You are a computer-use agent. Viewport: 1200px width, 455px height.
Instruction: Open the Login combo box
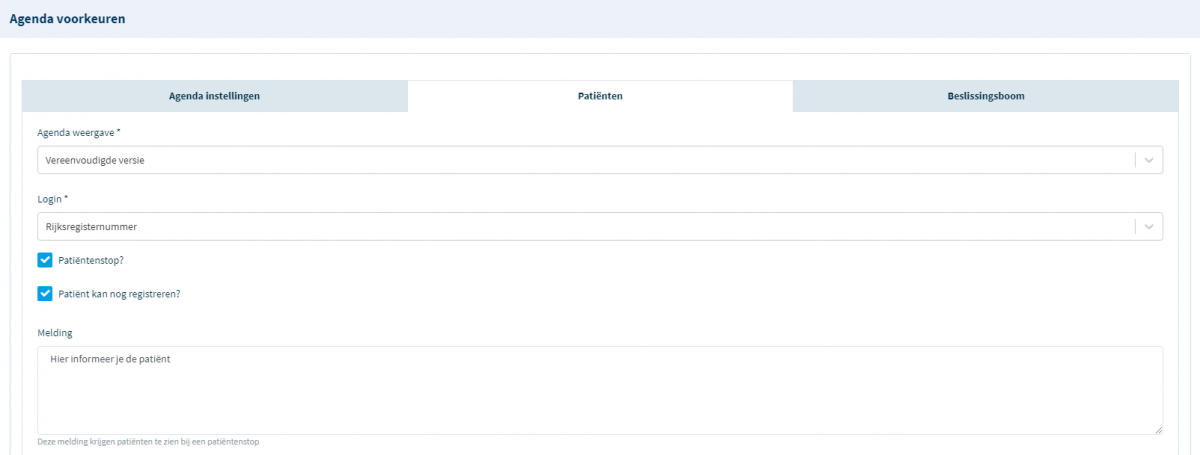point(585,227)
